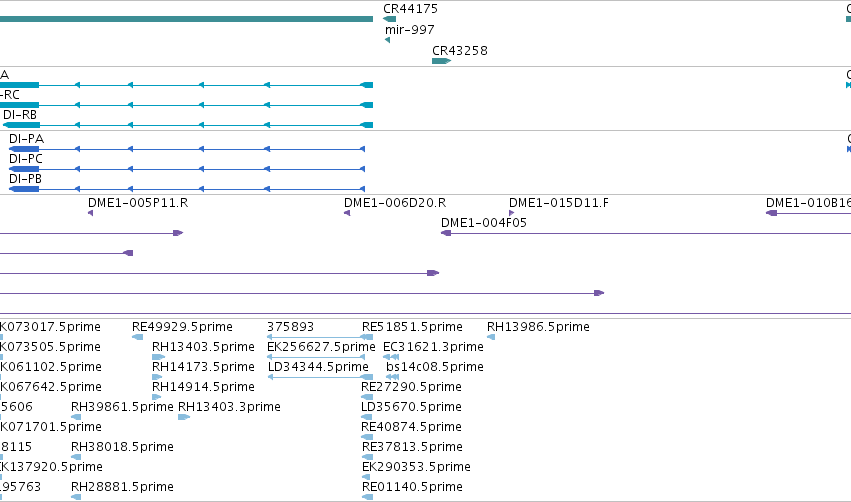Screen dimensions: 851x502
Task: Open the Dl-PA protein label
Action: click(27, 139)
